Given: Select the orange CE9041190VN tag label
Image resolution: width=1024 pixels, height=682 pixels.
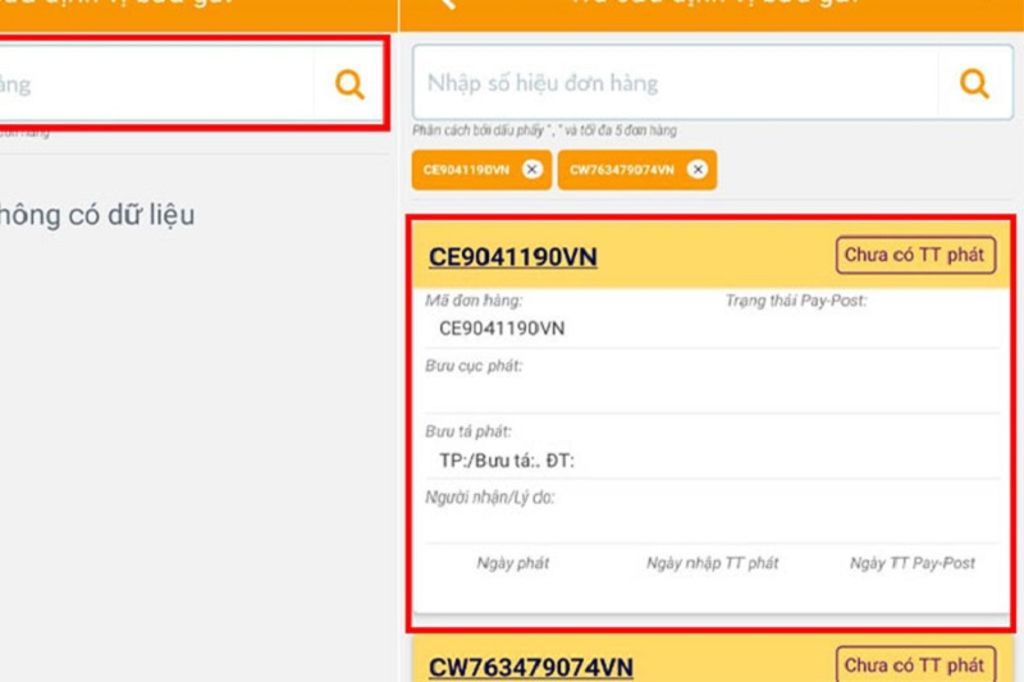Looking at the screenshot, I should pos(466,170).
